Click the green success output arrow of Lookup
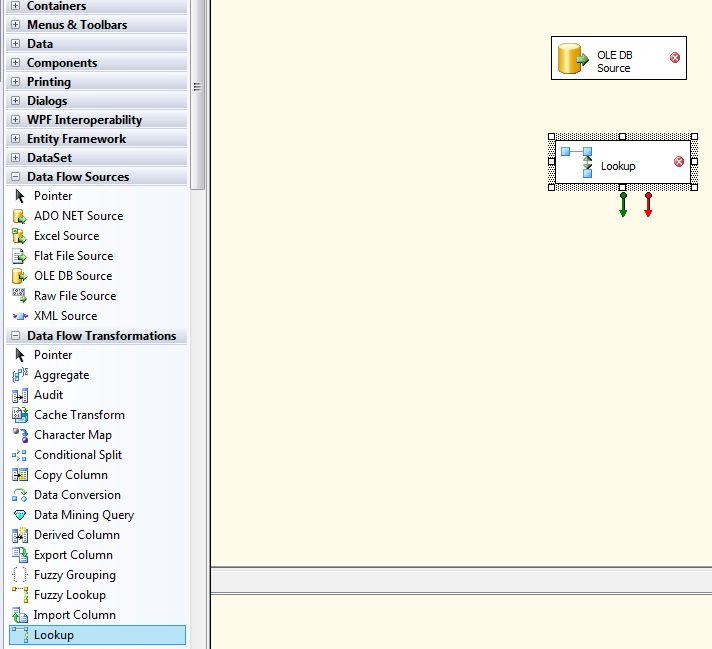This screenshot has height=649, width=712. pos(623,205)
